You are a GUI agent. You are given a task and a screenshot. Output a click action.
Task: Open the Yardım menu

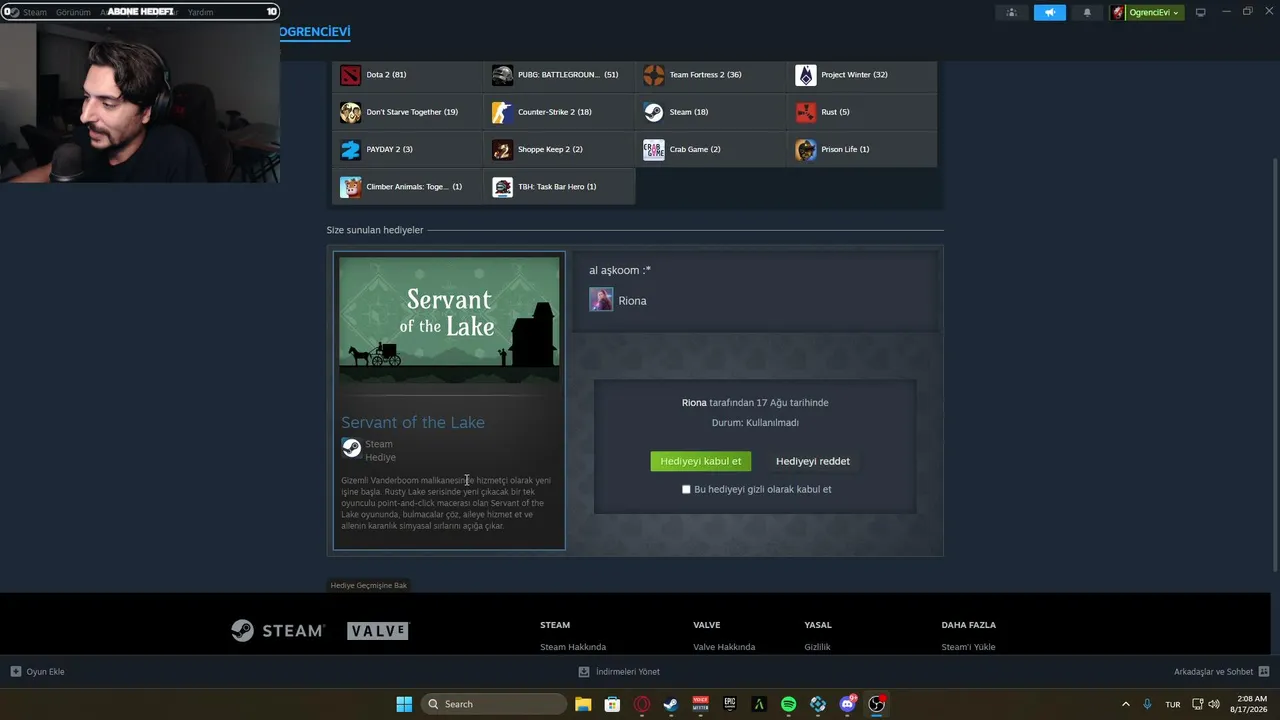click(200, 12)
